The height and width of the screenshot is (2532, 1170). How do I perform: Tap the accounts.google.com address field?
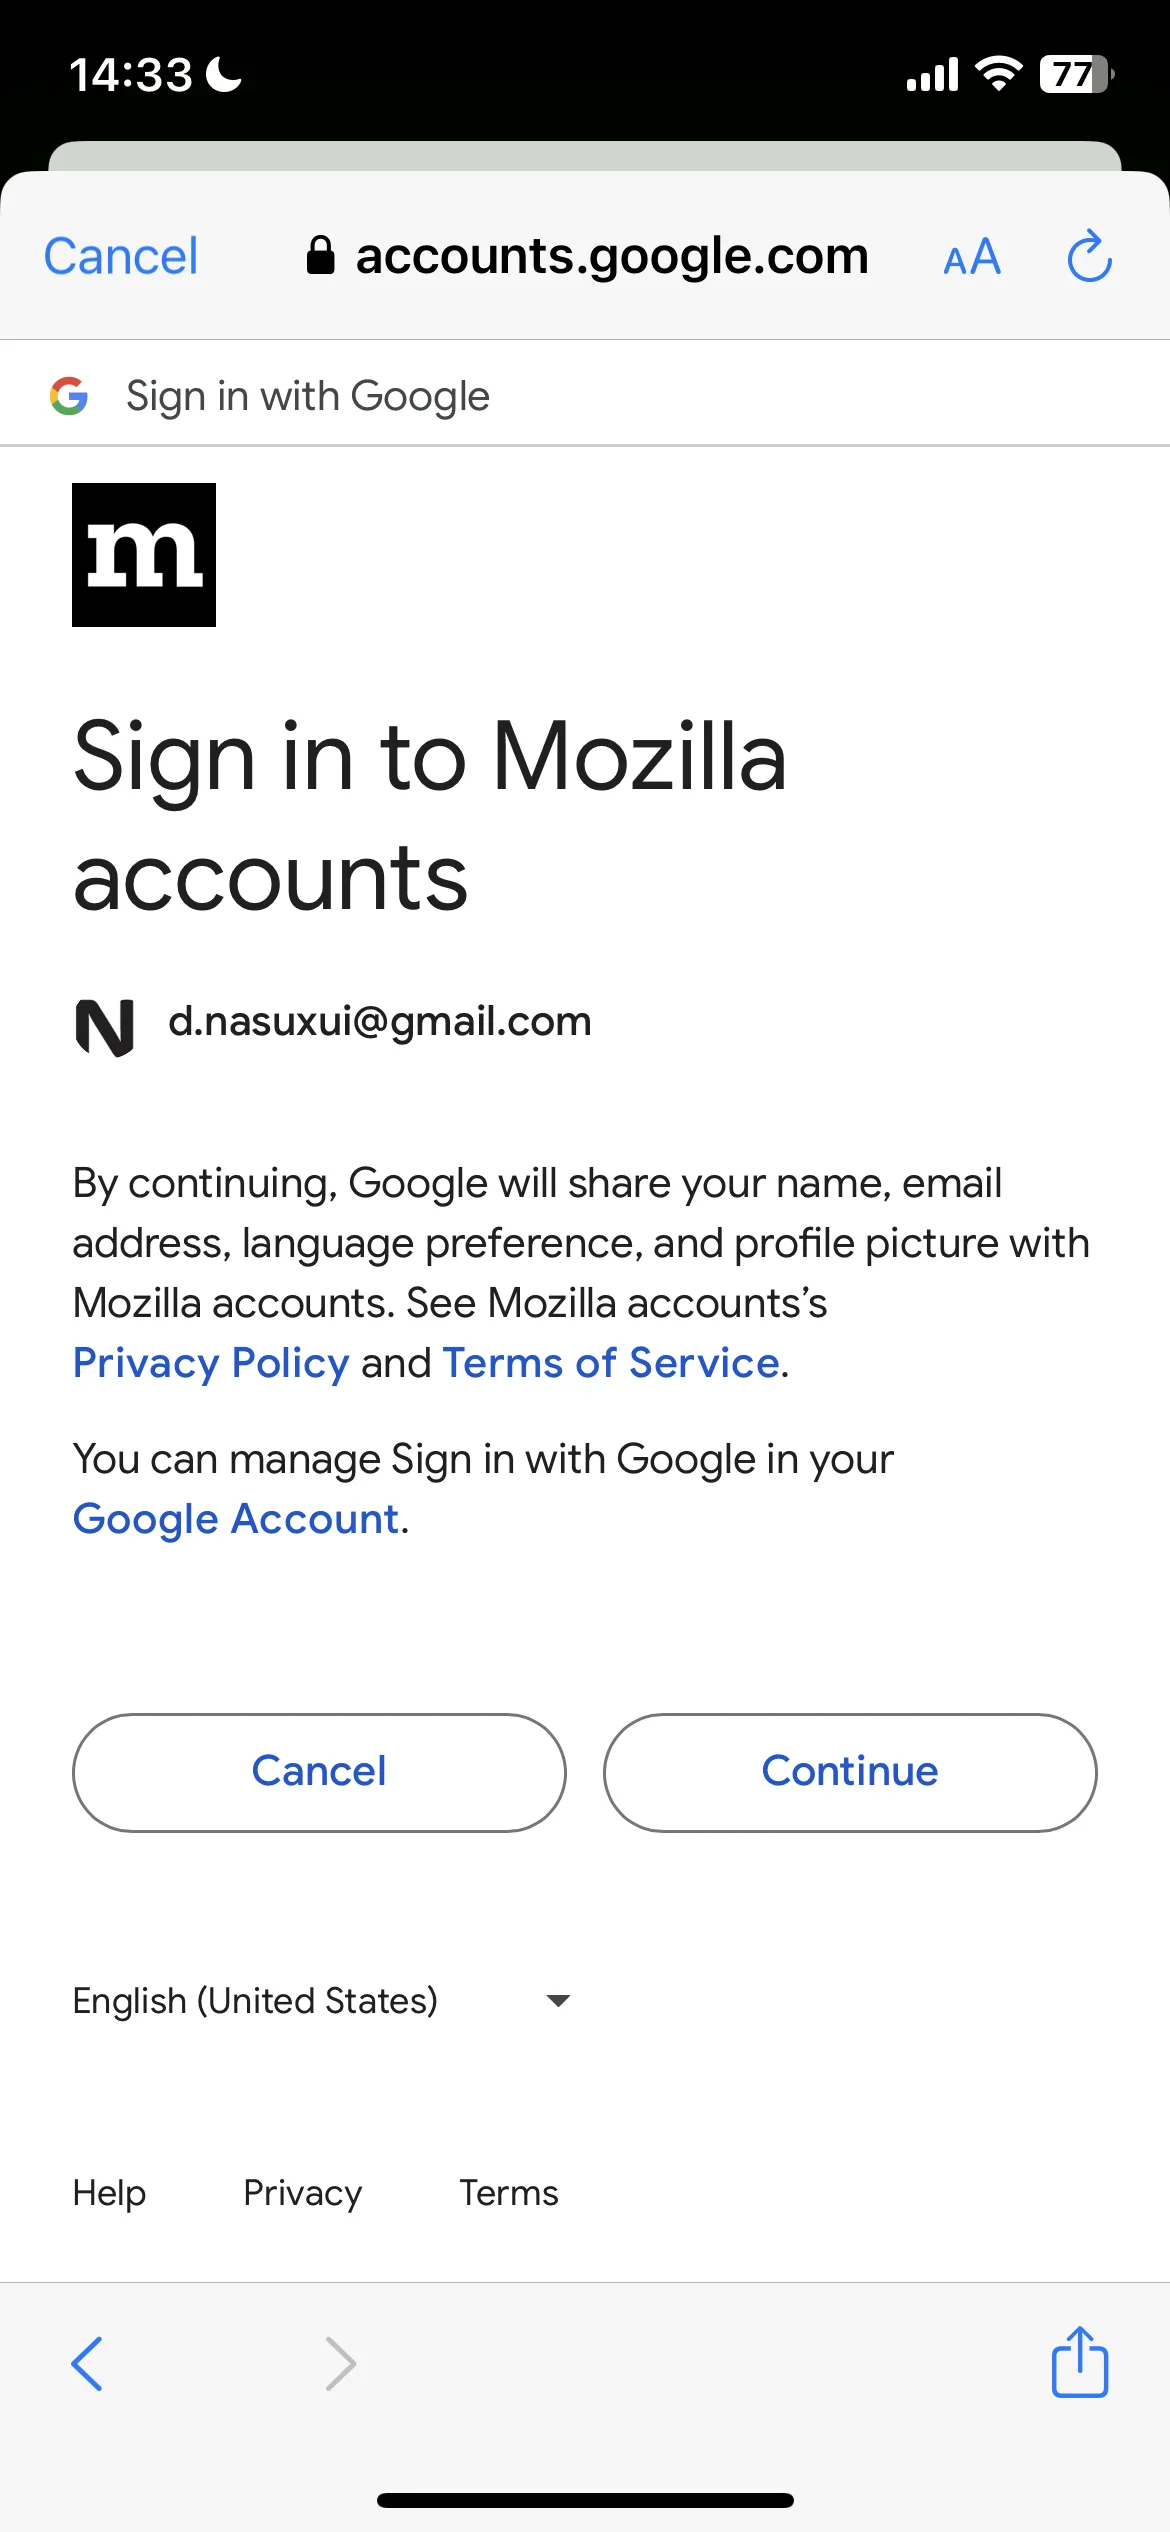pos(588,256)
